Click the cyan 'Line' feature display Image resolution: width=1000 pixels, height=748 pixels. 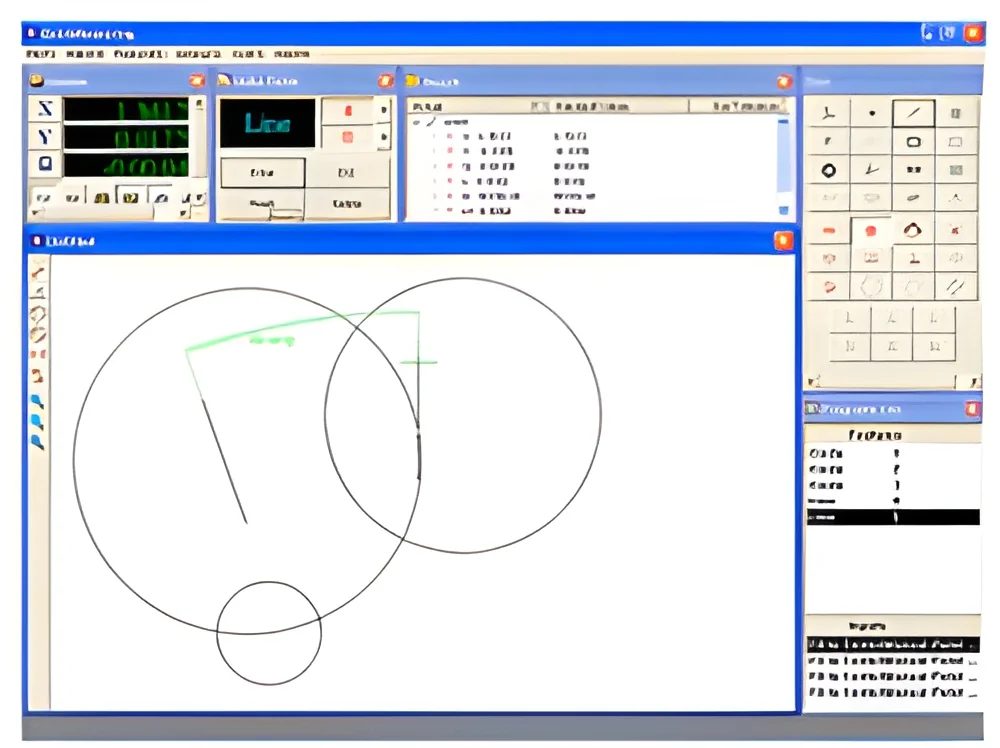pos(267,123)
